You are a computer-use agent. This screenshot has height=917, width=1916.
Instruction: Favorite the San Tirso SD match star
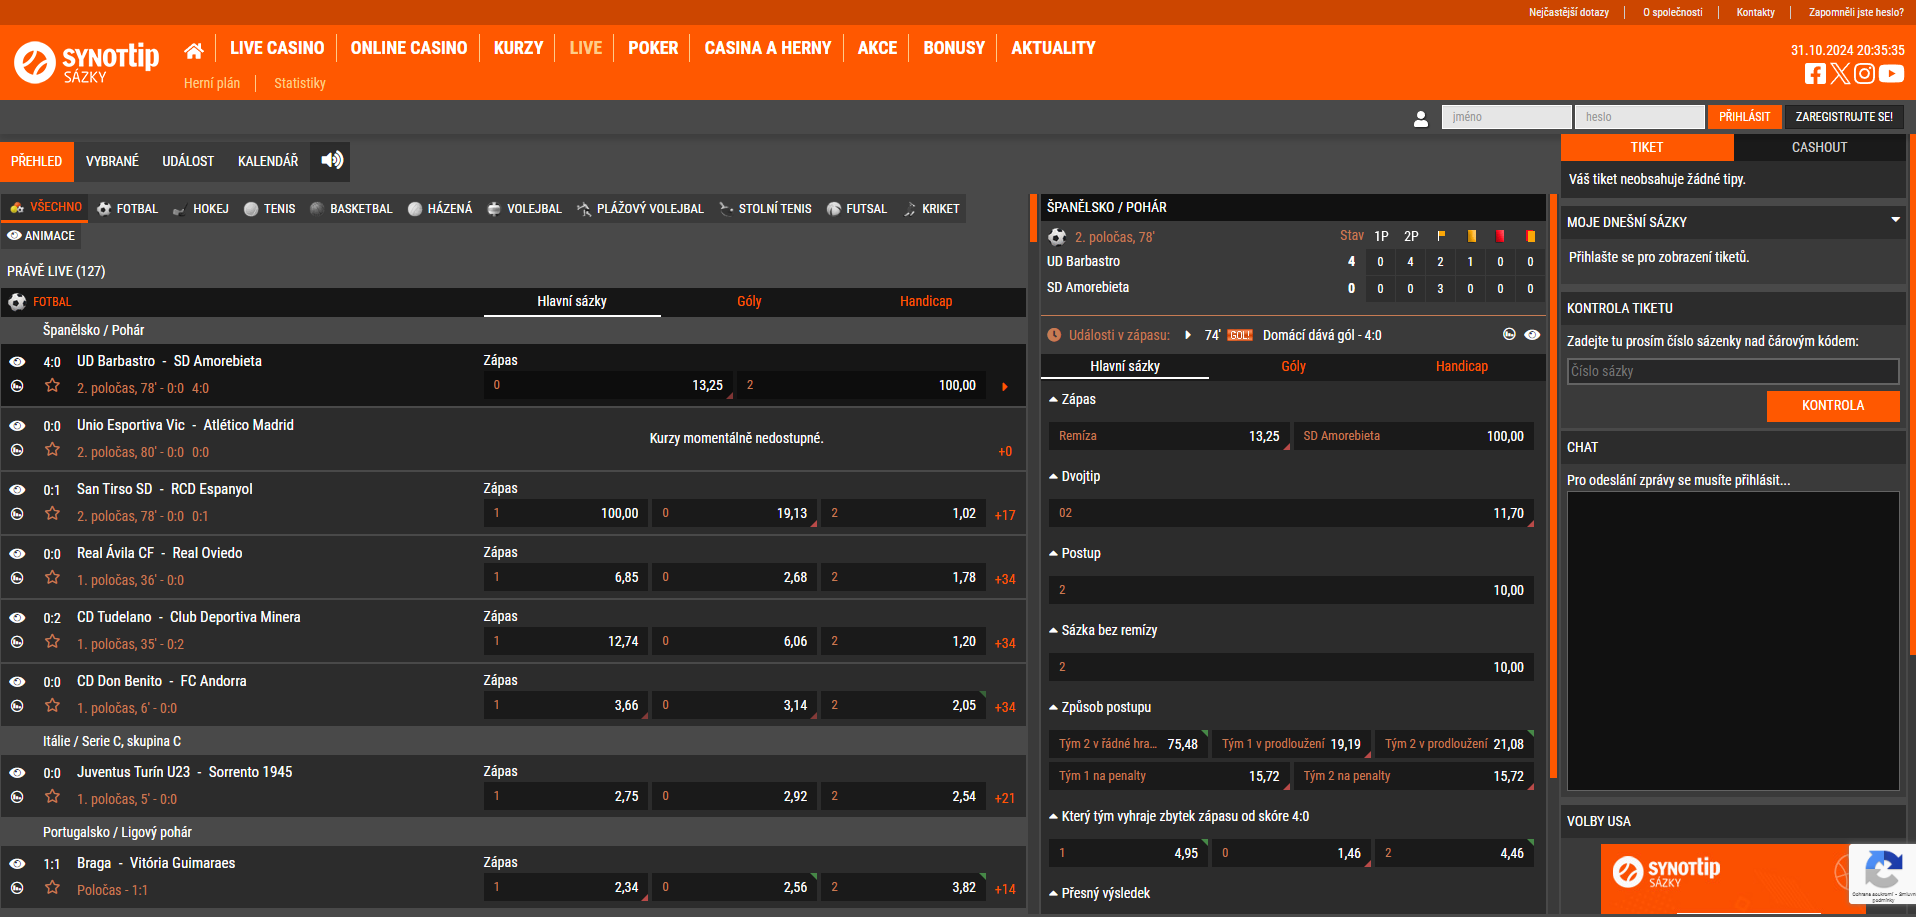coord(52,514)
